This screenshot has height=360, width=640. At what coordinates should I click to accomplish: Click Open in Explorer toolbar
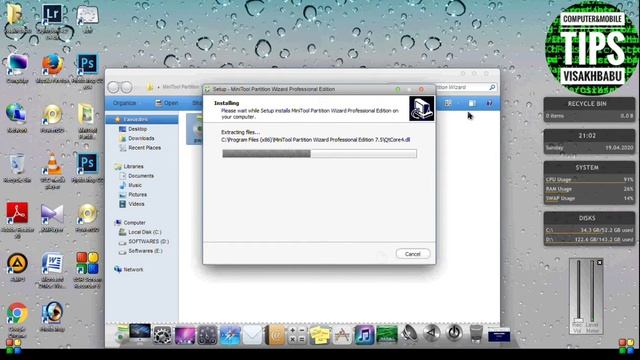[167, 103]
